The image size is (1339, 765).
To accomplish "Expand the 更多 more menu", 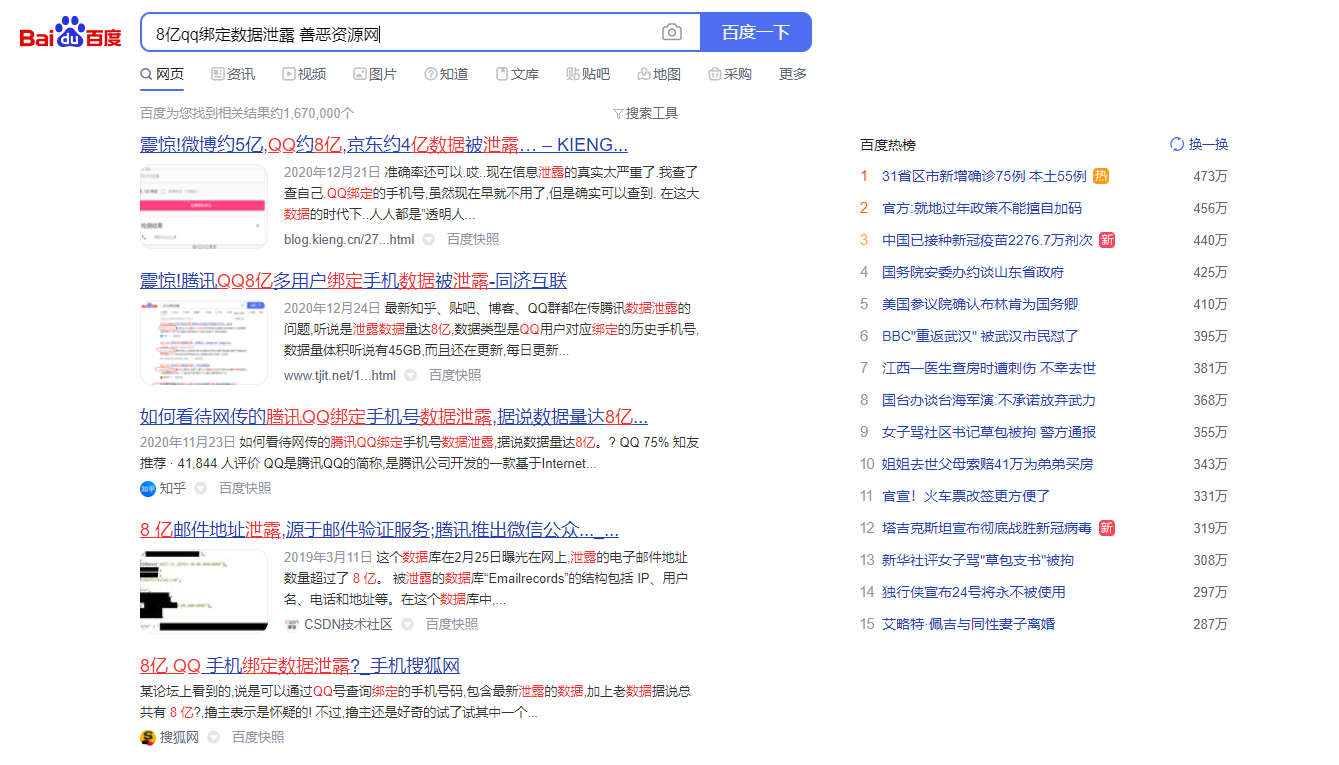I will (x=791, y=73).
